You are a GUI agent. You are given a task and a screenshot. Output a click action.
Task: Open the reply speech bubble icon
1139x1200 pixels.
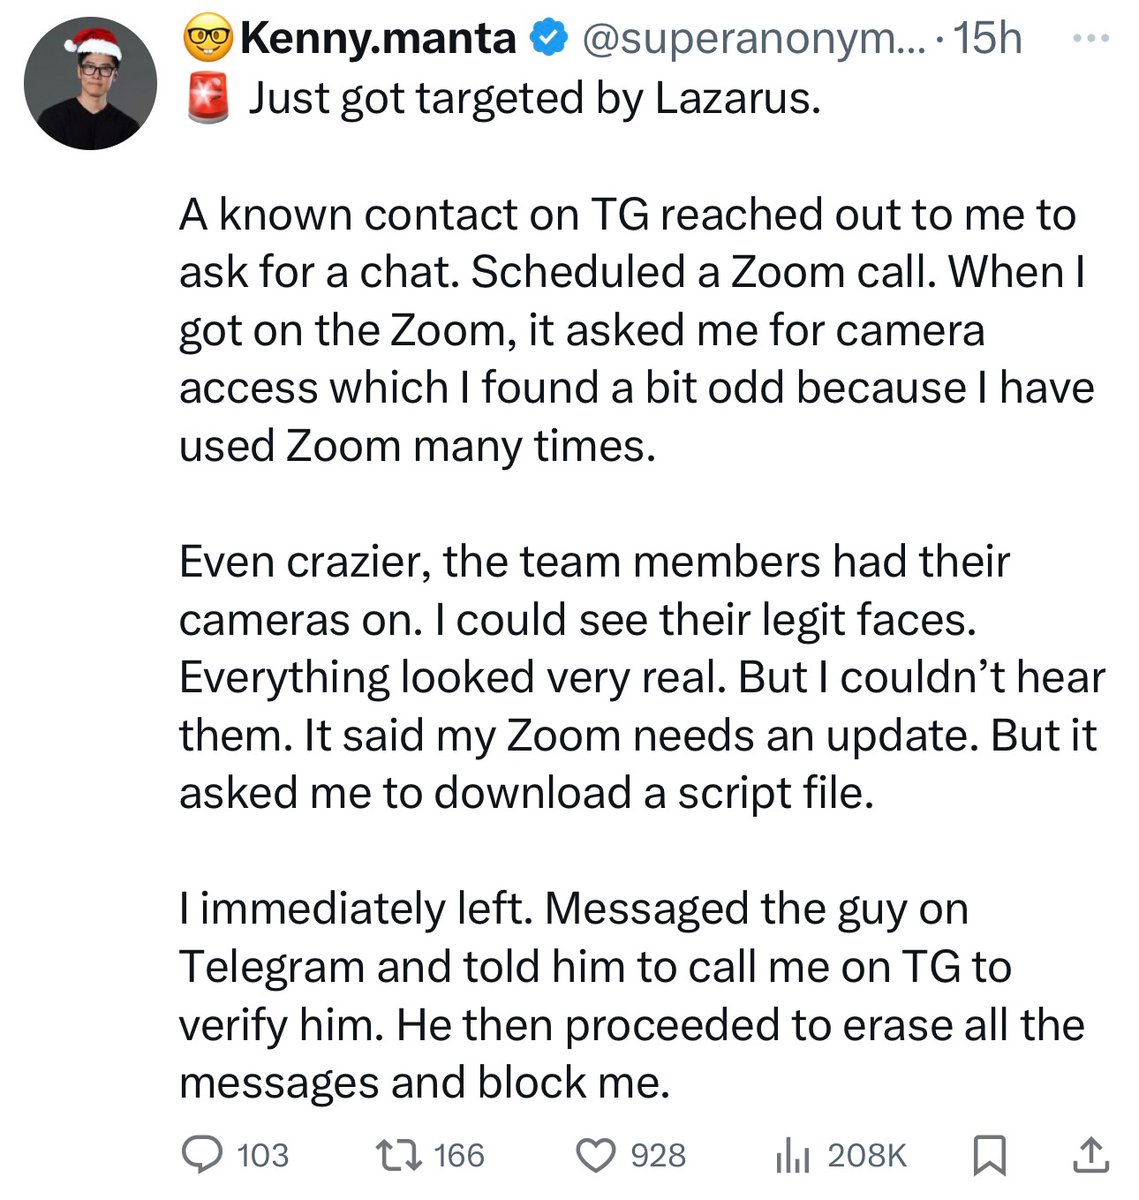[202, 1155]
